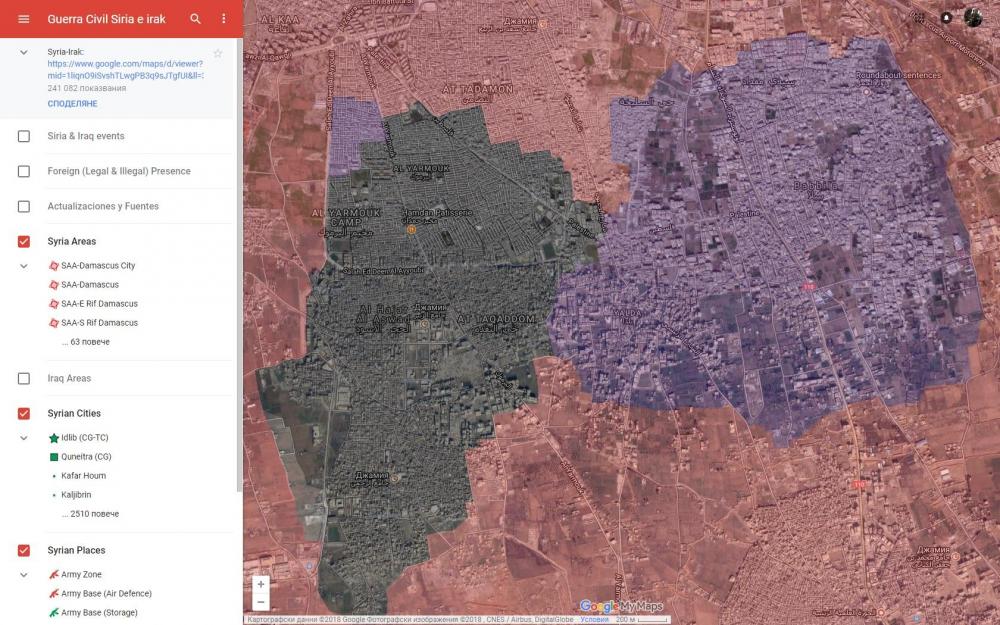Collapse the Syrian Cities item list
This screenshot has width=1000, height=625.
point(24,438)
